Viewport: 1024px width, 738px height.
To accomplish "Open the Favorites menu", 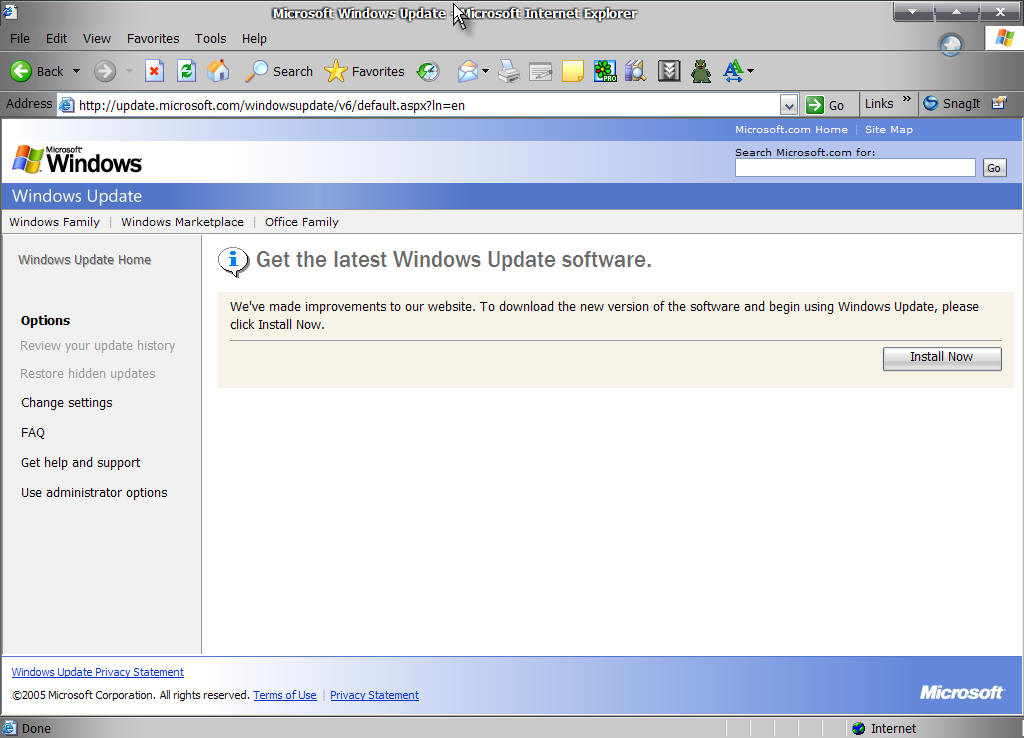I will [x=153, y=39].
